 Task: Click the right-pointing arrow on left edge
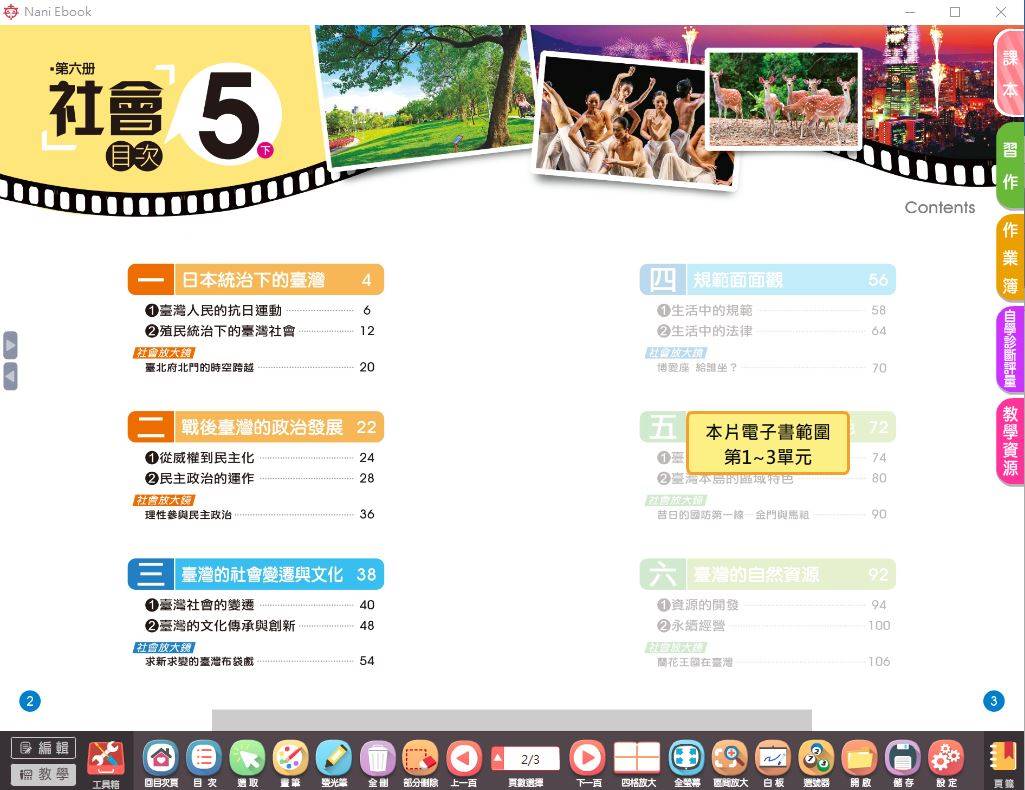[10, 345]
